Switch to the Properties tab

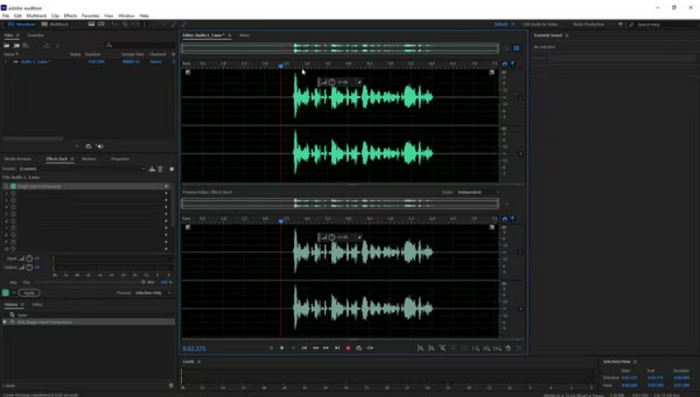(x=120, y=159)
